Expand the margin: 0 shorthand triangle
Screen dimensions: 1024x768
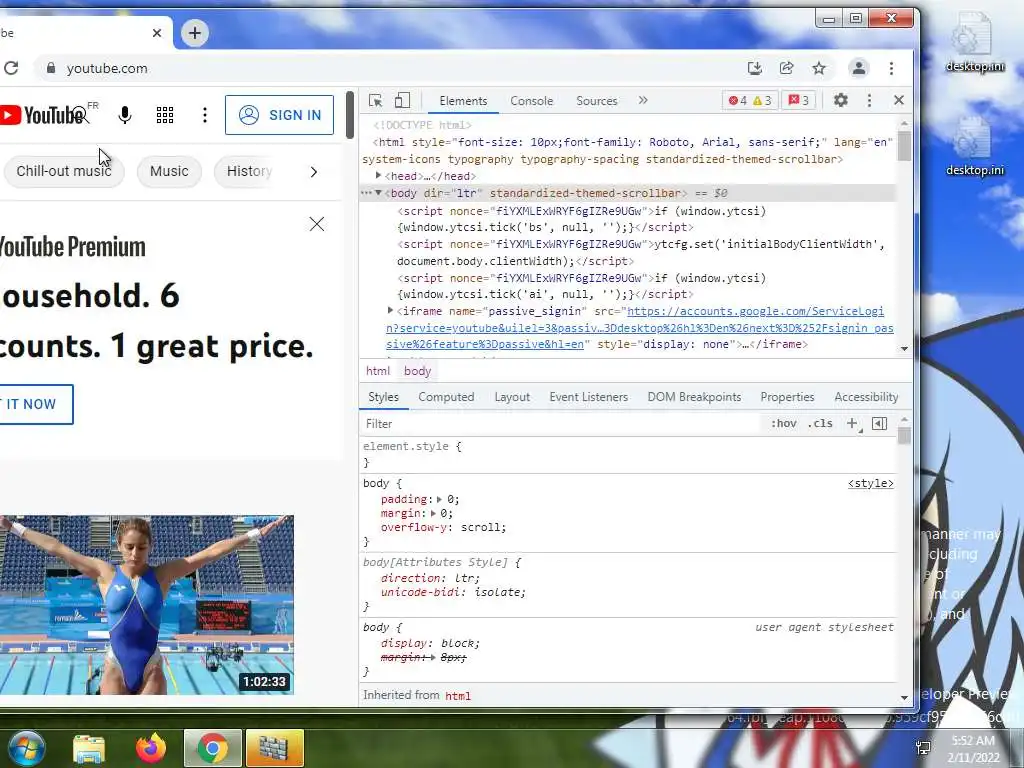point(432,514)
